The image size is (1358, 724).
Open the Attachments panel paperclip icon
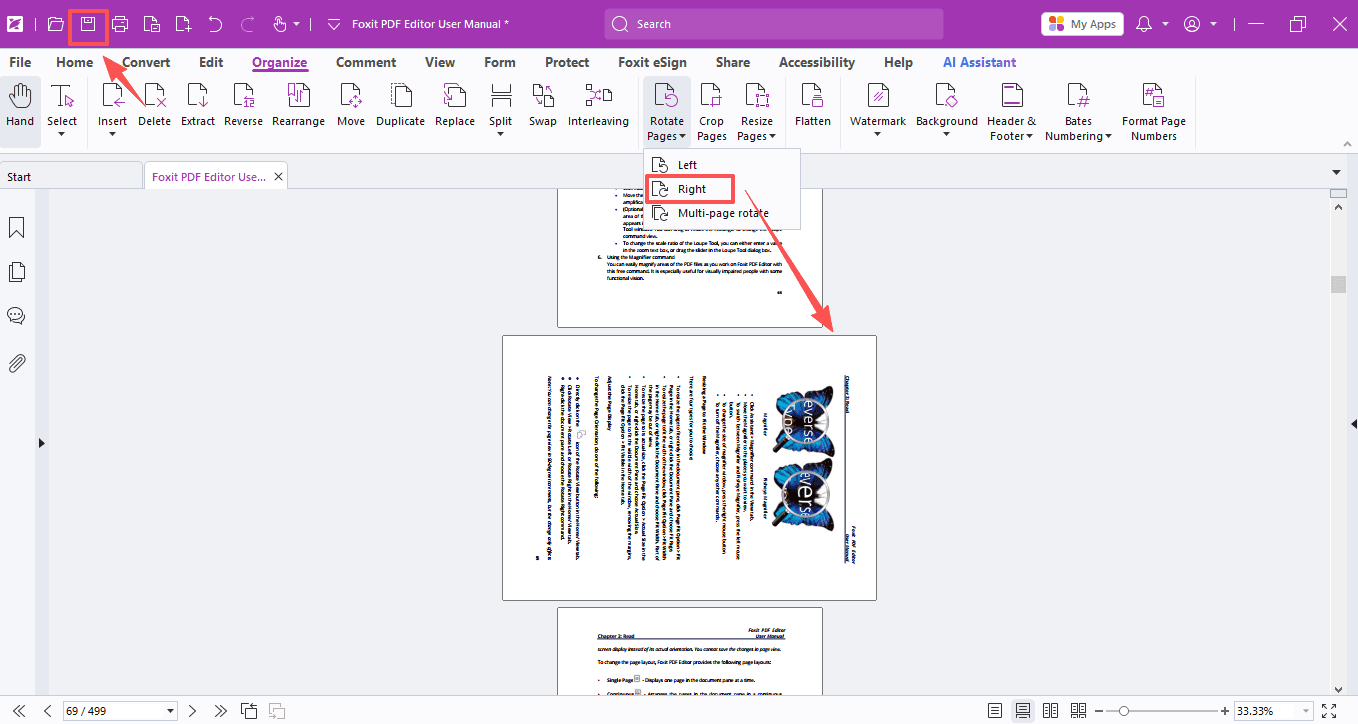[17, 363]
